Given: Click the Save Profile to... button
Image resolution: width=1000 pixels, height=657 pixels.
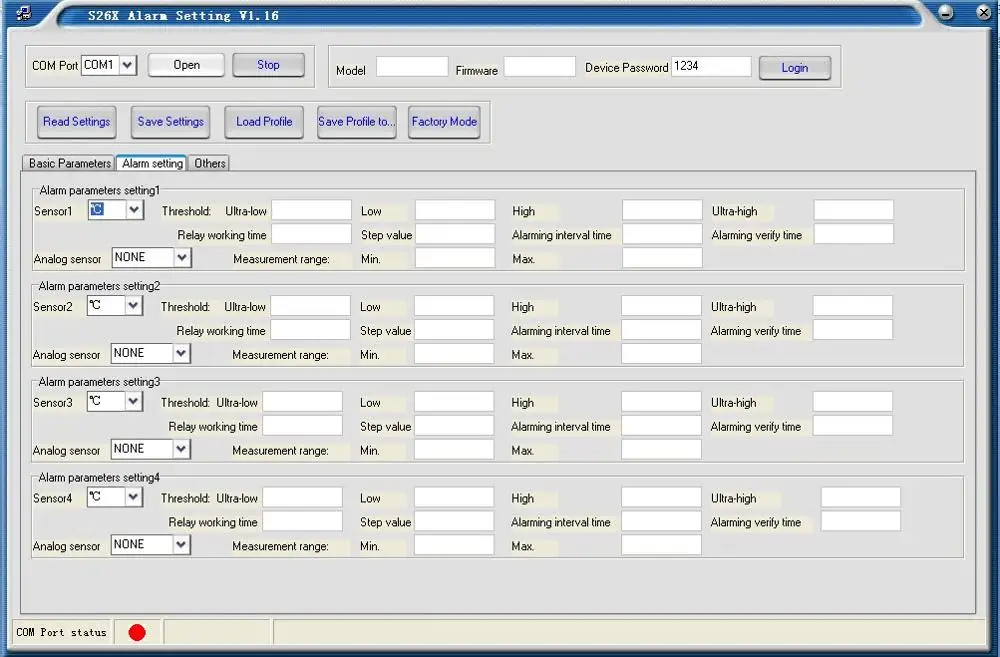Looking at the screenshot, I should pos(357,122).
